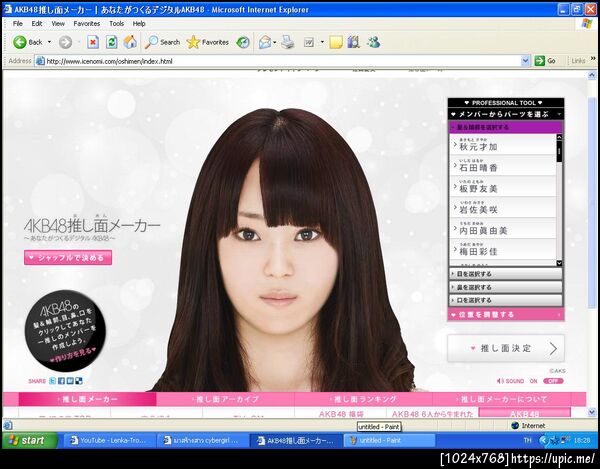
Task: Turn the sound OFF
Action: pos(553,381)
